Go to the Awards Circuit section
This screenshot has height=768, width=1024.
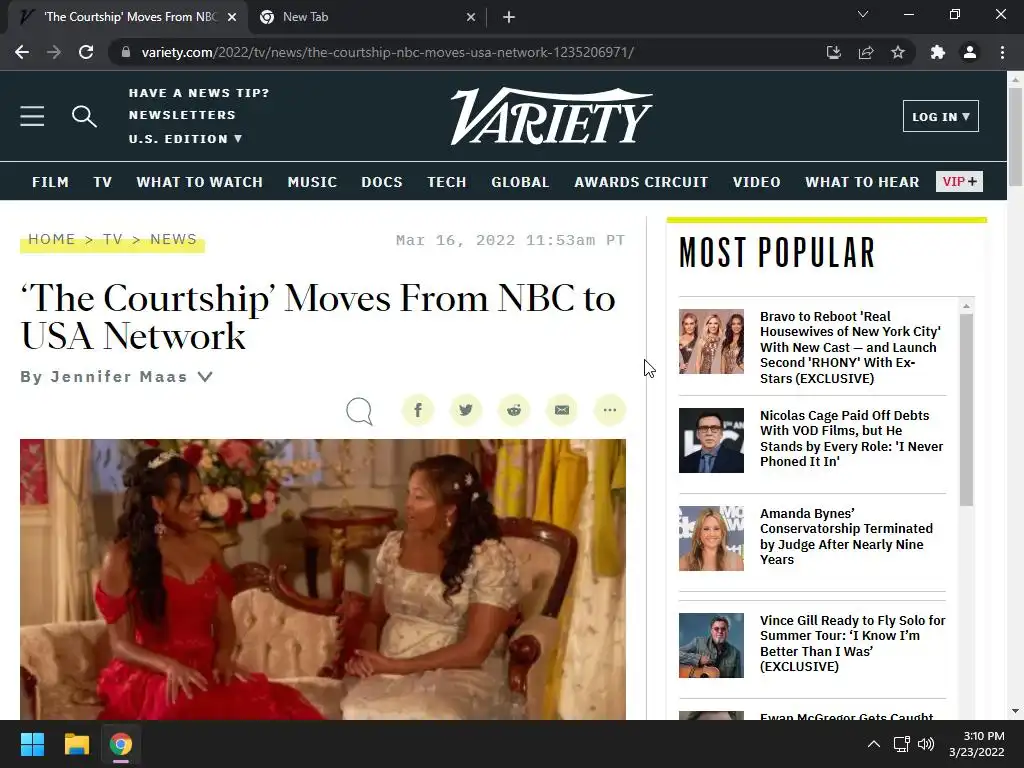click(x=641, y=182)
